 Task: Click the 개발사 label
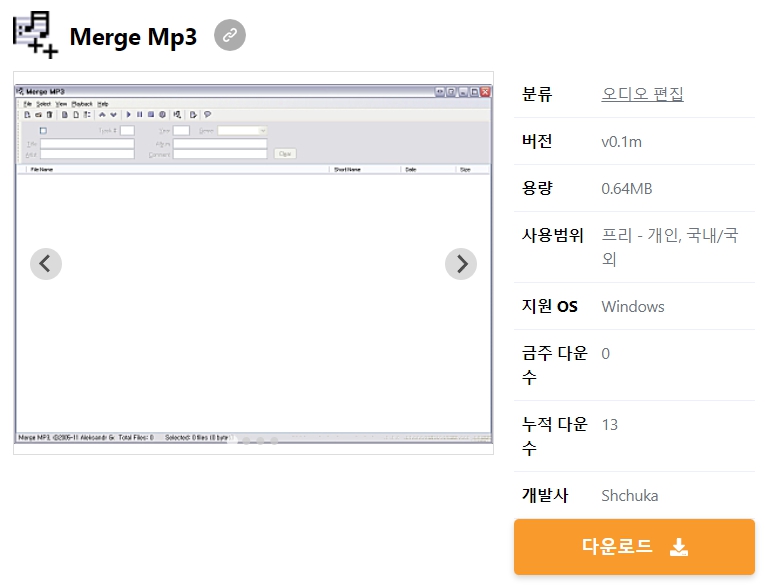[545, 495]
